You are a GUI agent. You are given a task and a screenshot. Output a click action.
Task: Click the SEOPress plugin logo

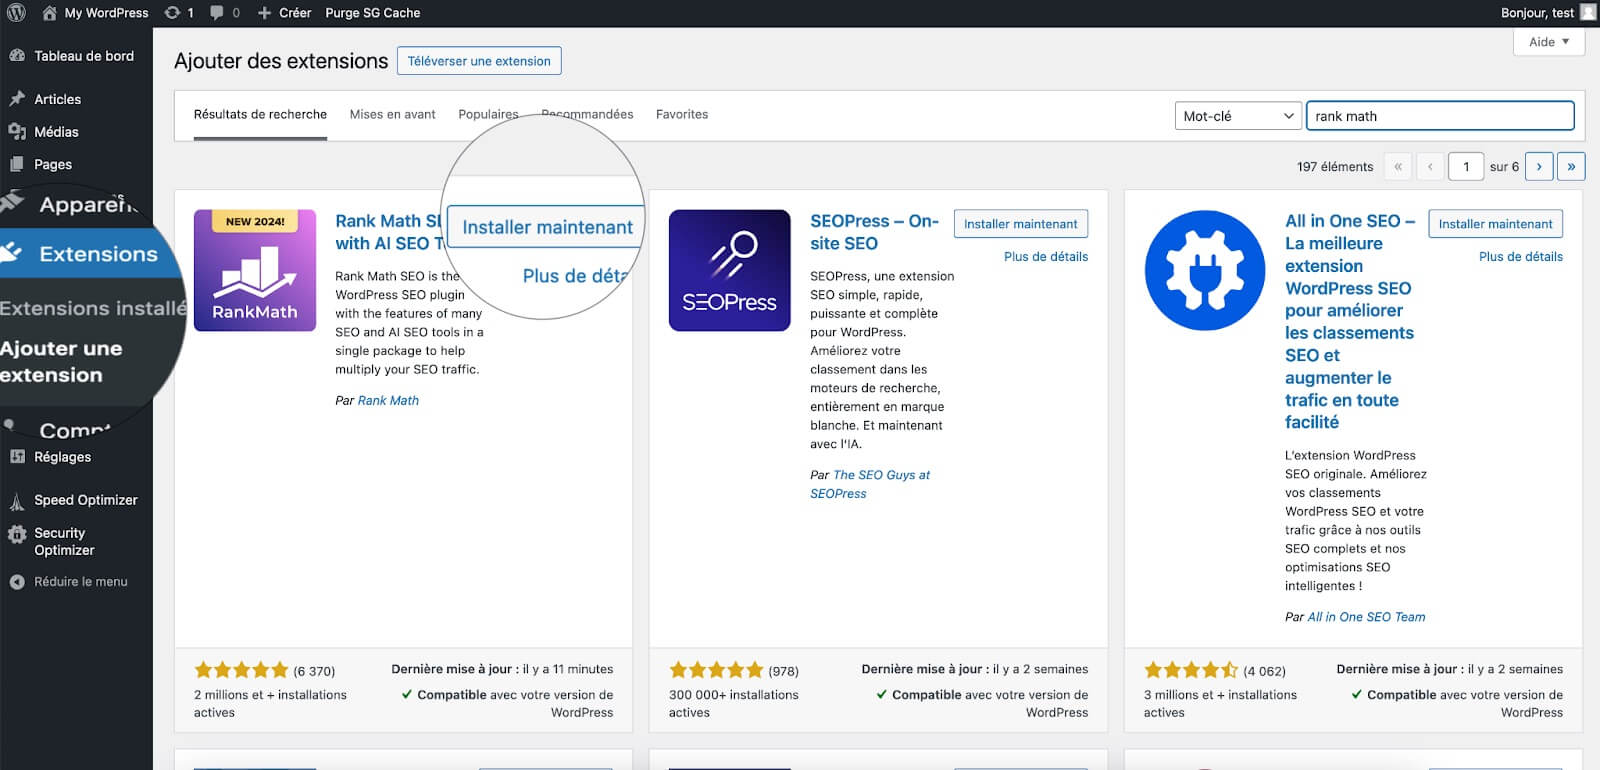730,270
